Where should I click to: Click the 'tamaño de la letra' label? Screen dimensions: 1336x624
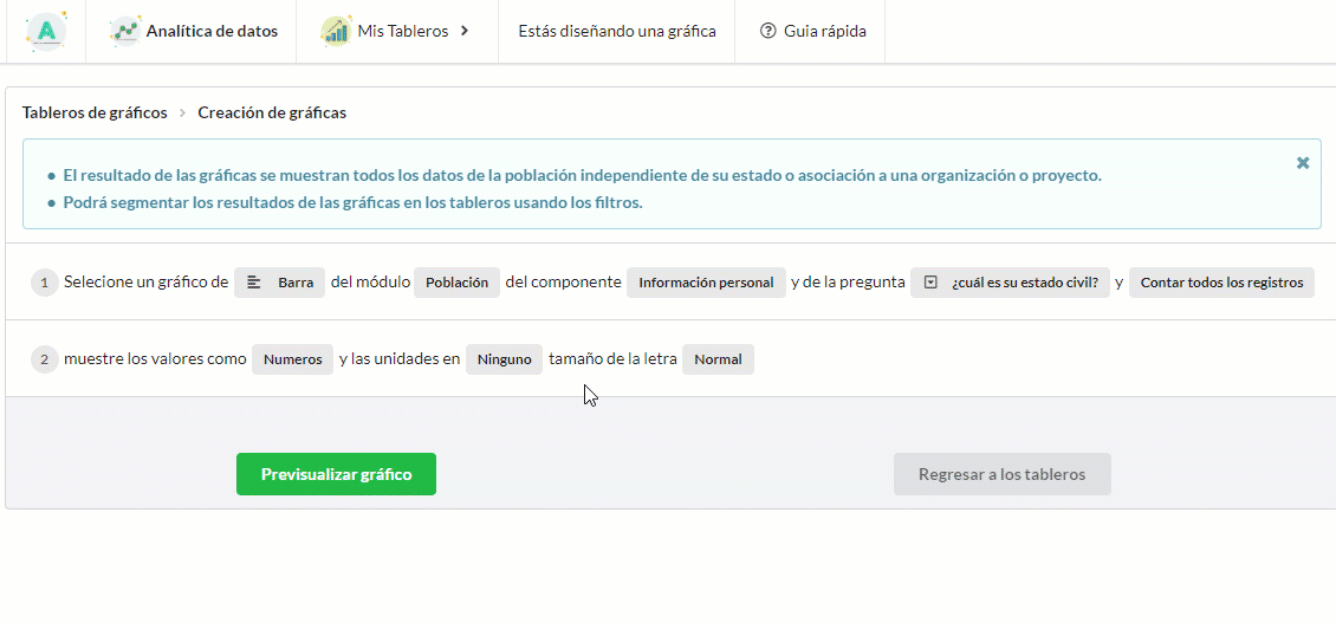tap(613, 358)
